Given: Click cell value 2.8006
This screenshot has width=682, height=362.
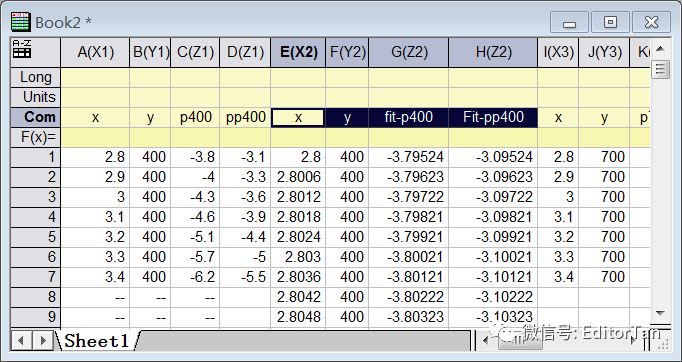Looking at the screenshot, I should 299,177.
